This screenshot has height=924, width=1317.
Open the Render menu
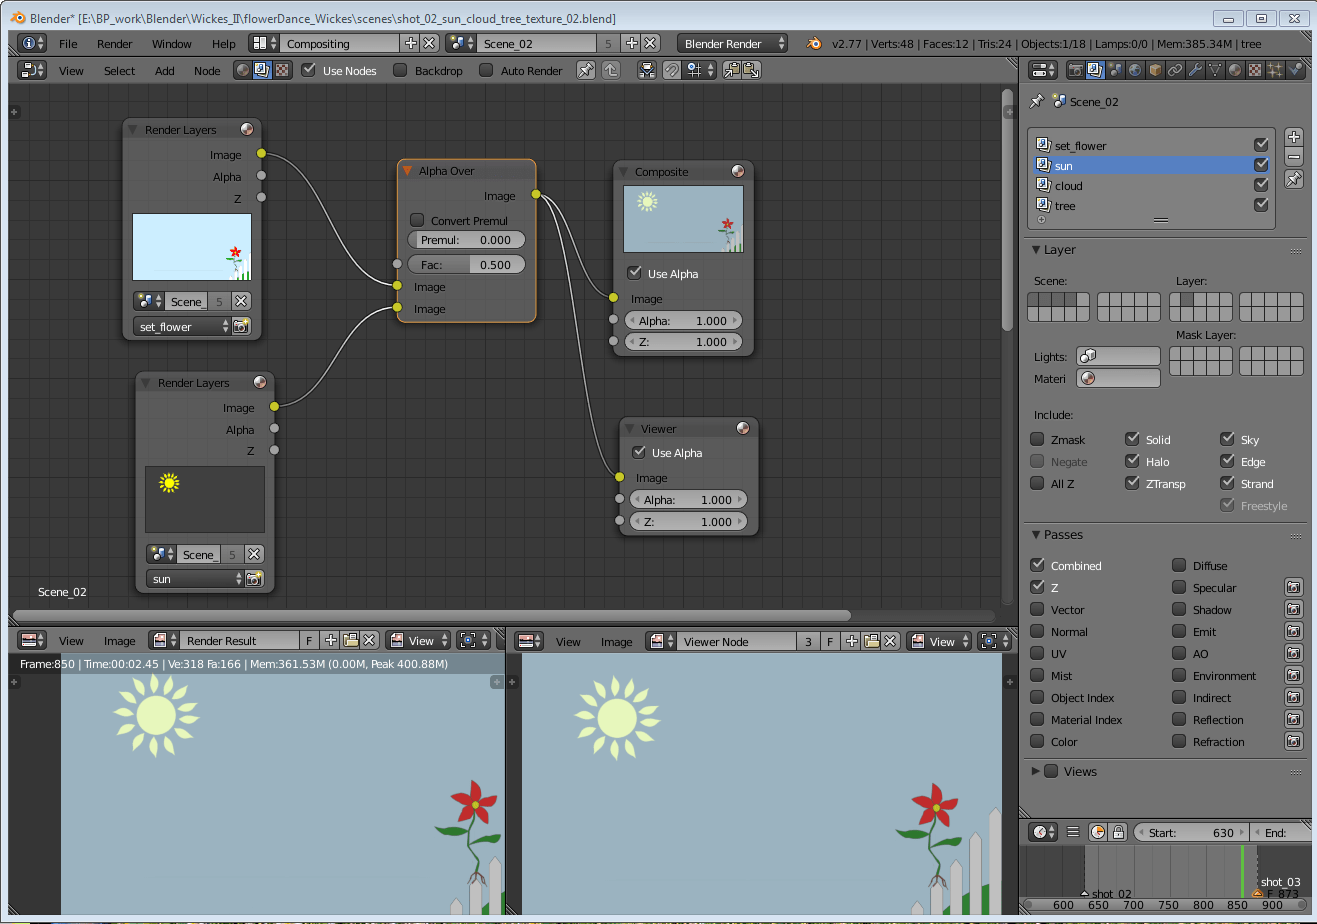(x=114, y=43)
